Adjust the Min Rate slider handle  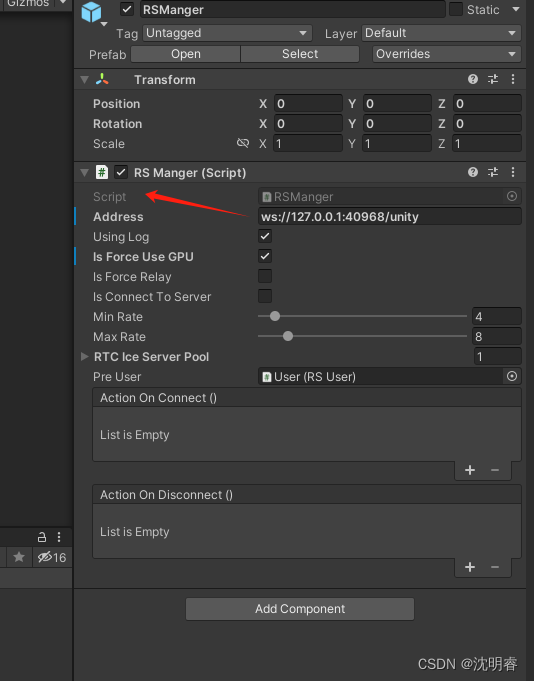click(x=275, y=316)
